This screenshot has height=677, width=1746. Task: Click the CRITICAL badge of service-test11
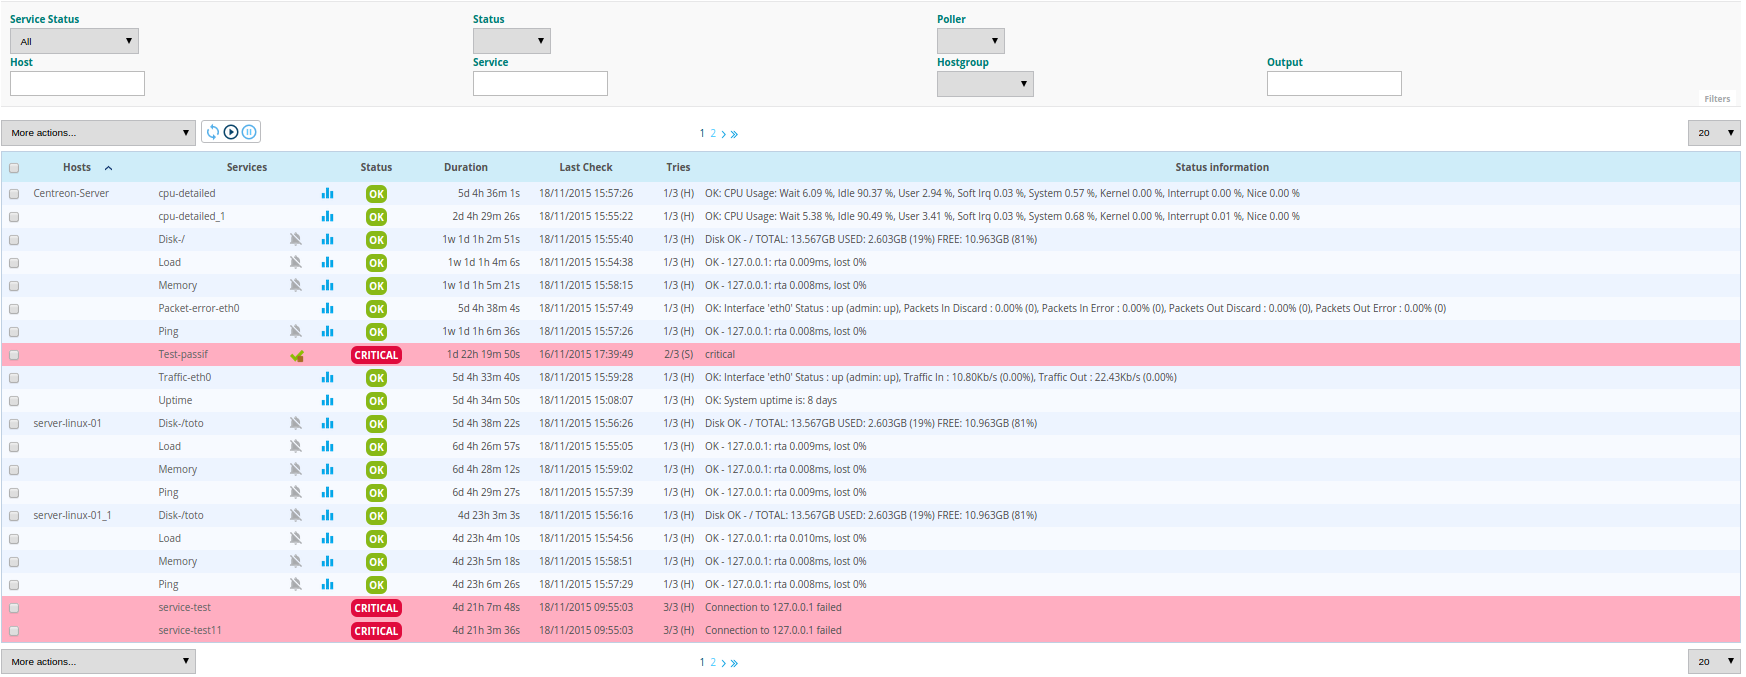pyautogui.click(x=376, y=631)
